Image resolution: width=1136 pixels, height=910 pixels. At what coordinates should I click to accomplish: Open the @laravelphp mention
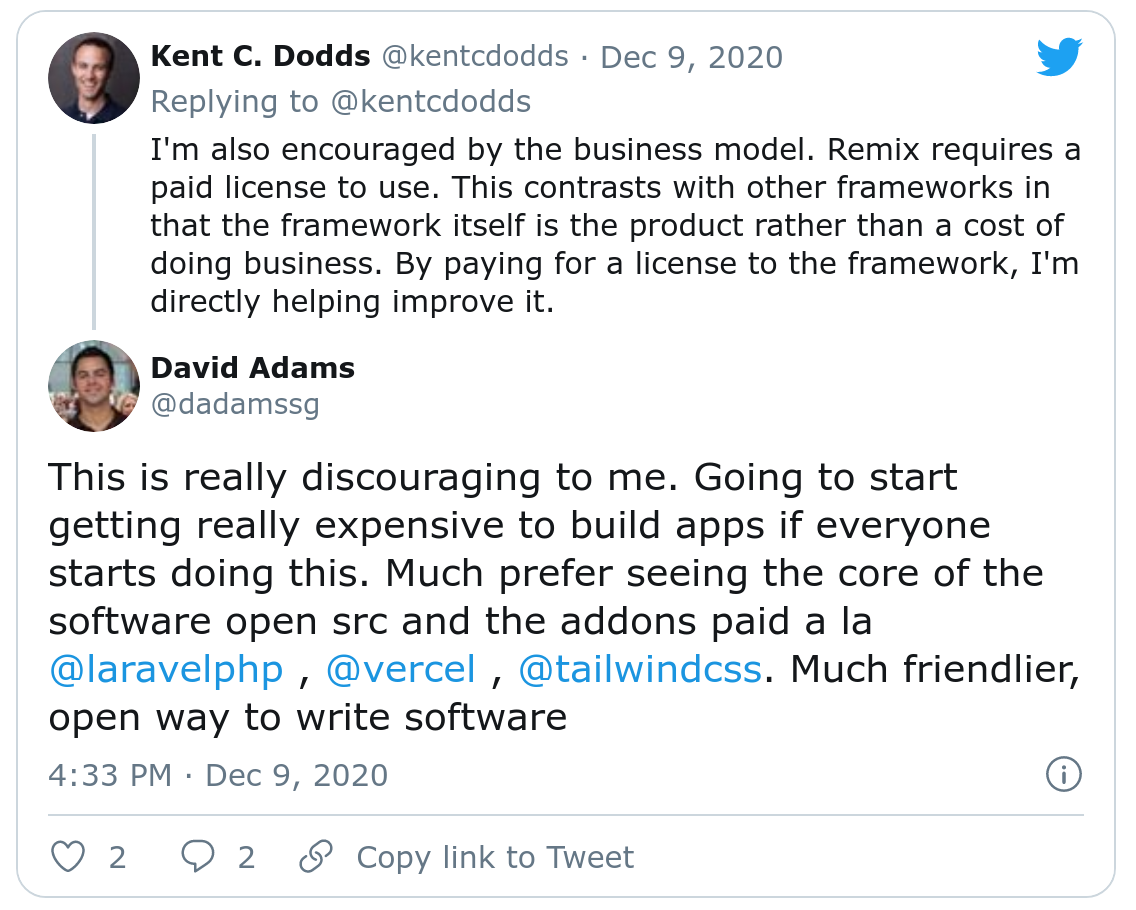point(166,669)
